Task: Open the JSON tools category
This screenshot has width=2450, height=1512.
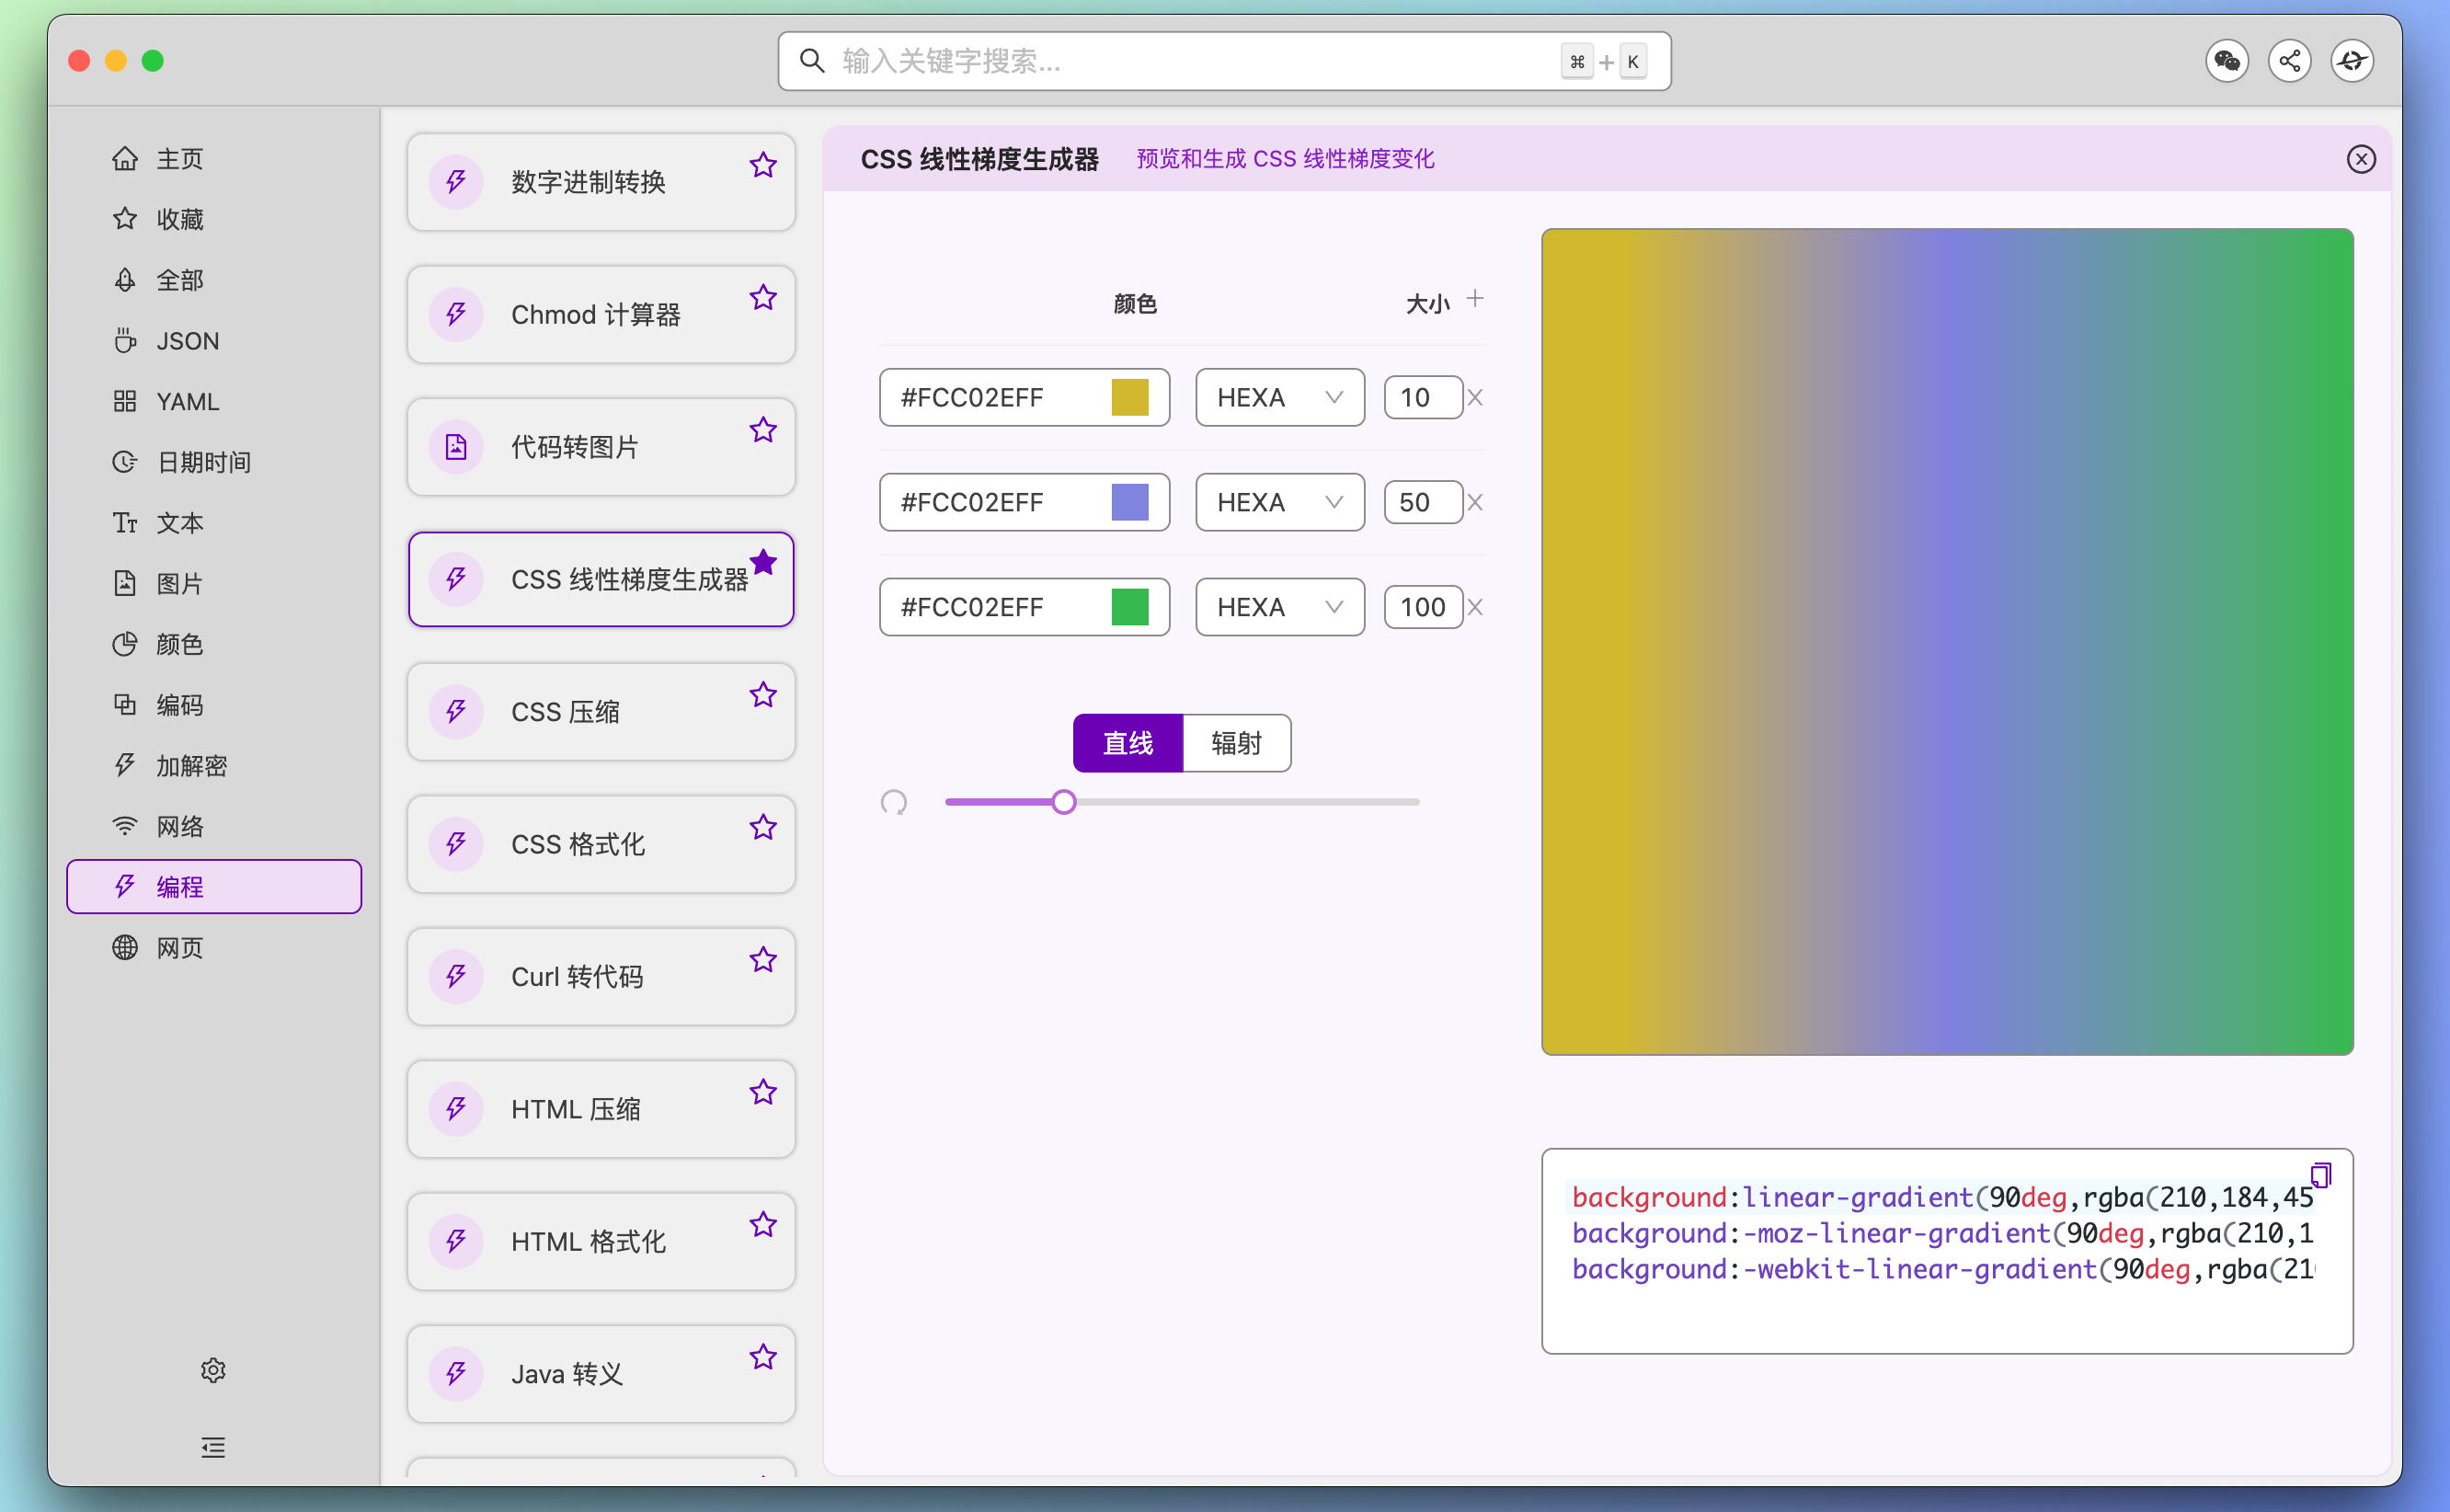Action: 188,340
